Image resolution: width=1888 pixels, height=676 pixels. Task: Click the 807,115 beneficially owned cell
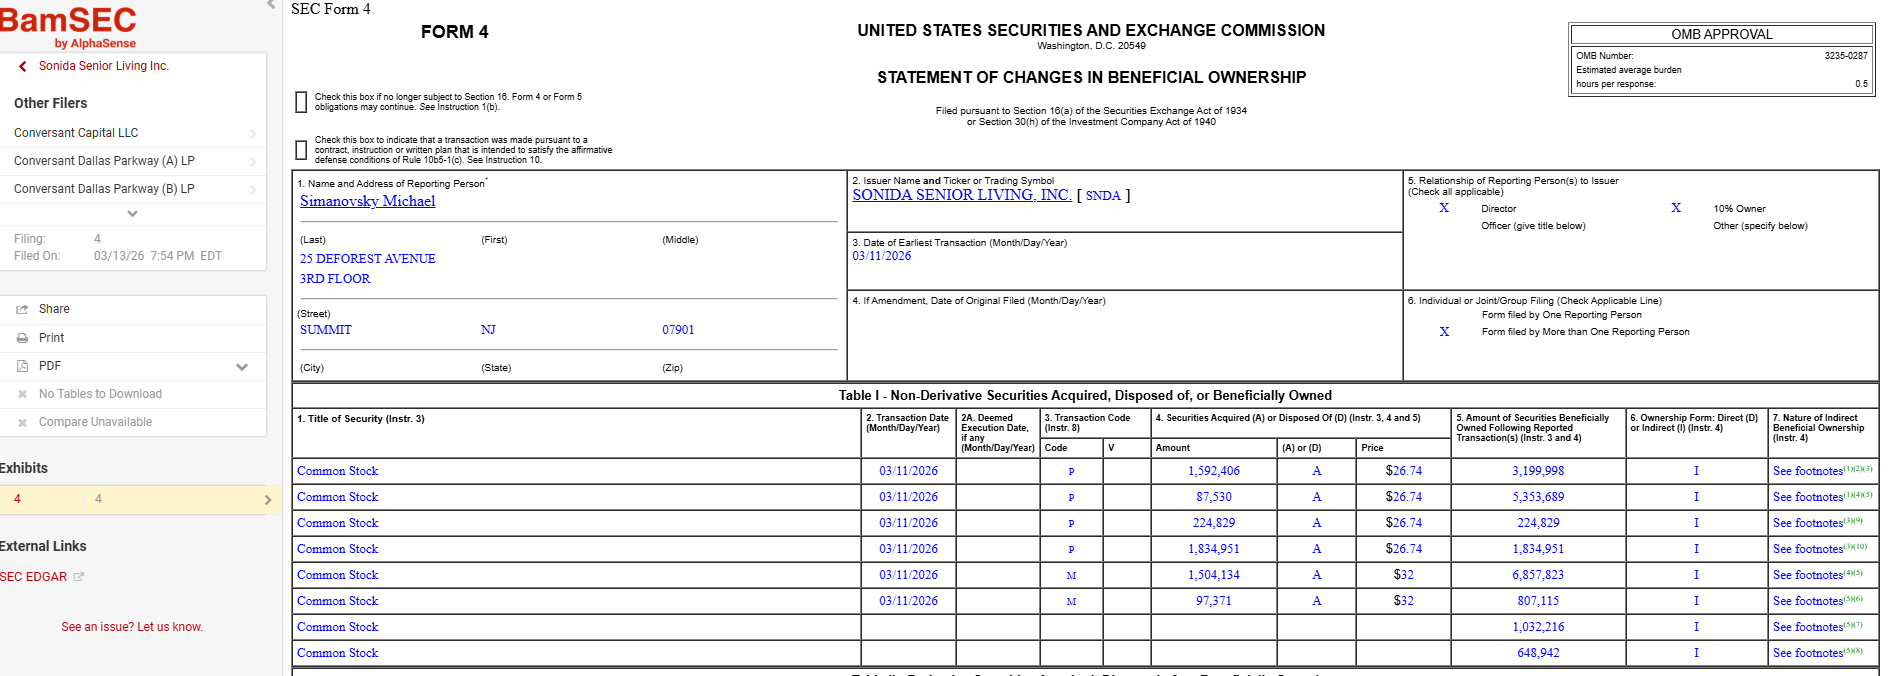tap(1538, 601)
